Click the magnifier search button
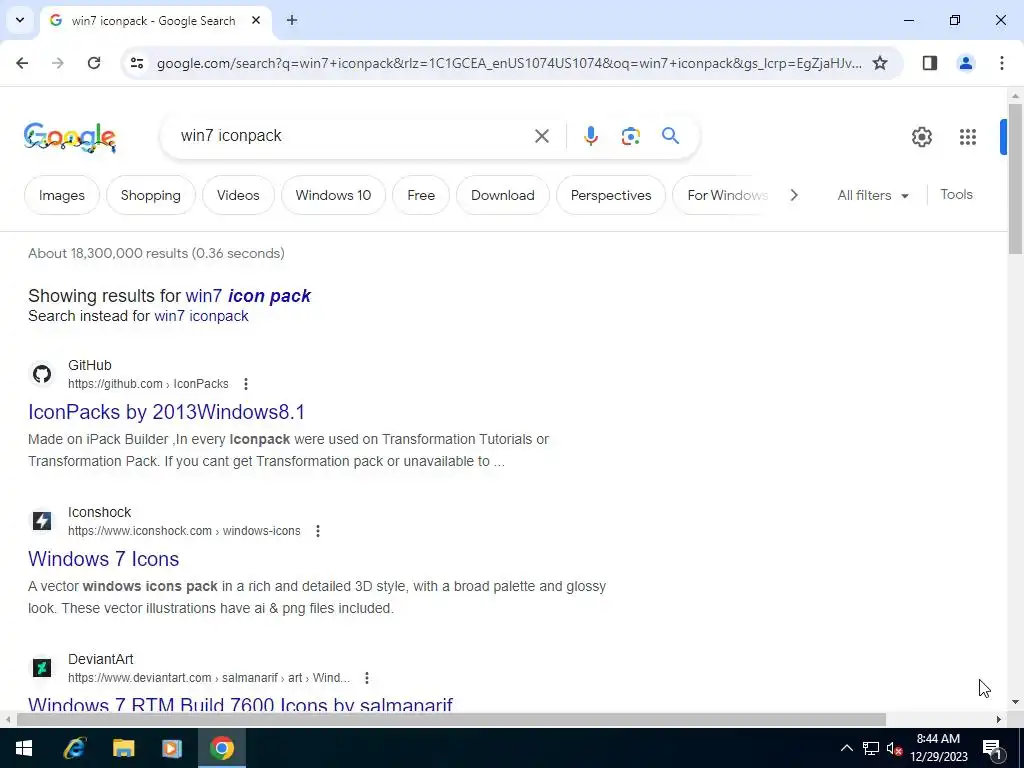Viewport: 1024px width, 768px height. point(670,136)
